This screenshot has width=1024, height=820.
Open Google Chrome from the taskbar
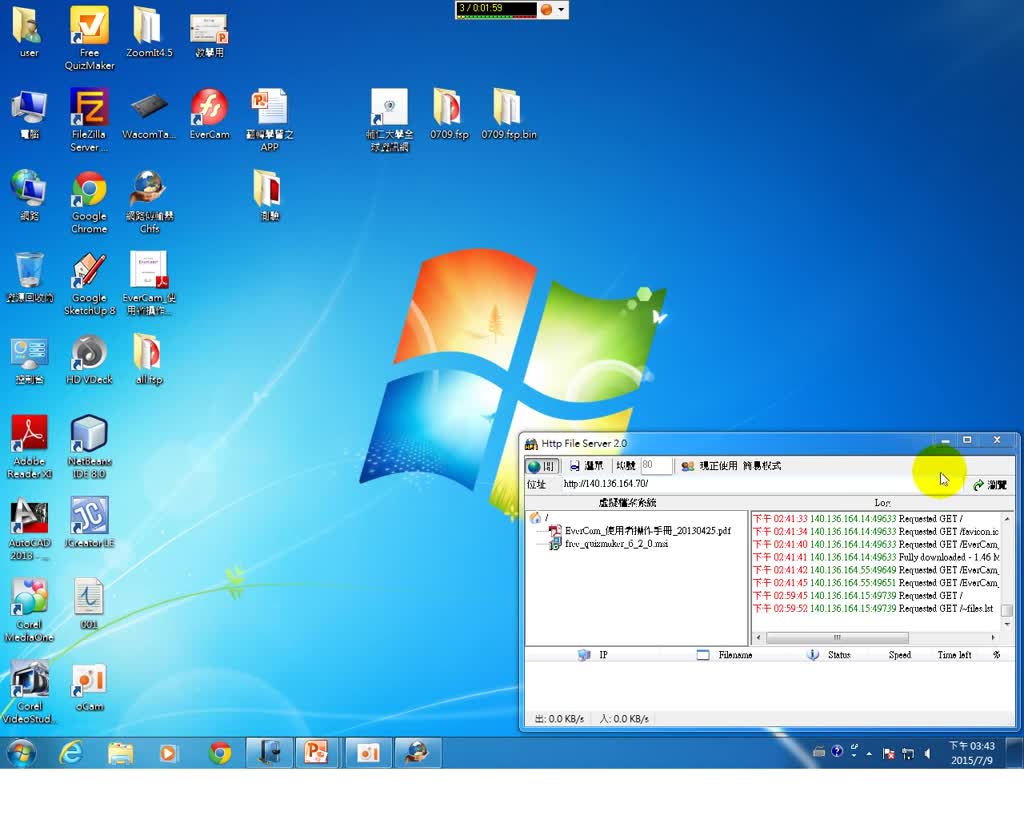[220, 753]
